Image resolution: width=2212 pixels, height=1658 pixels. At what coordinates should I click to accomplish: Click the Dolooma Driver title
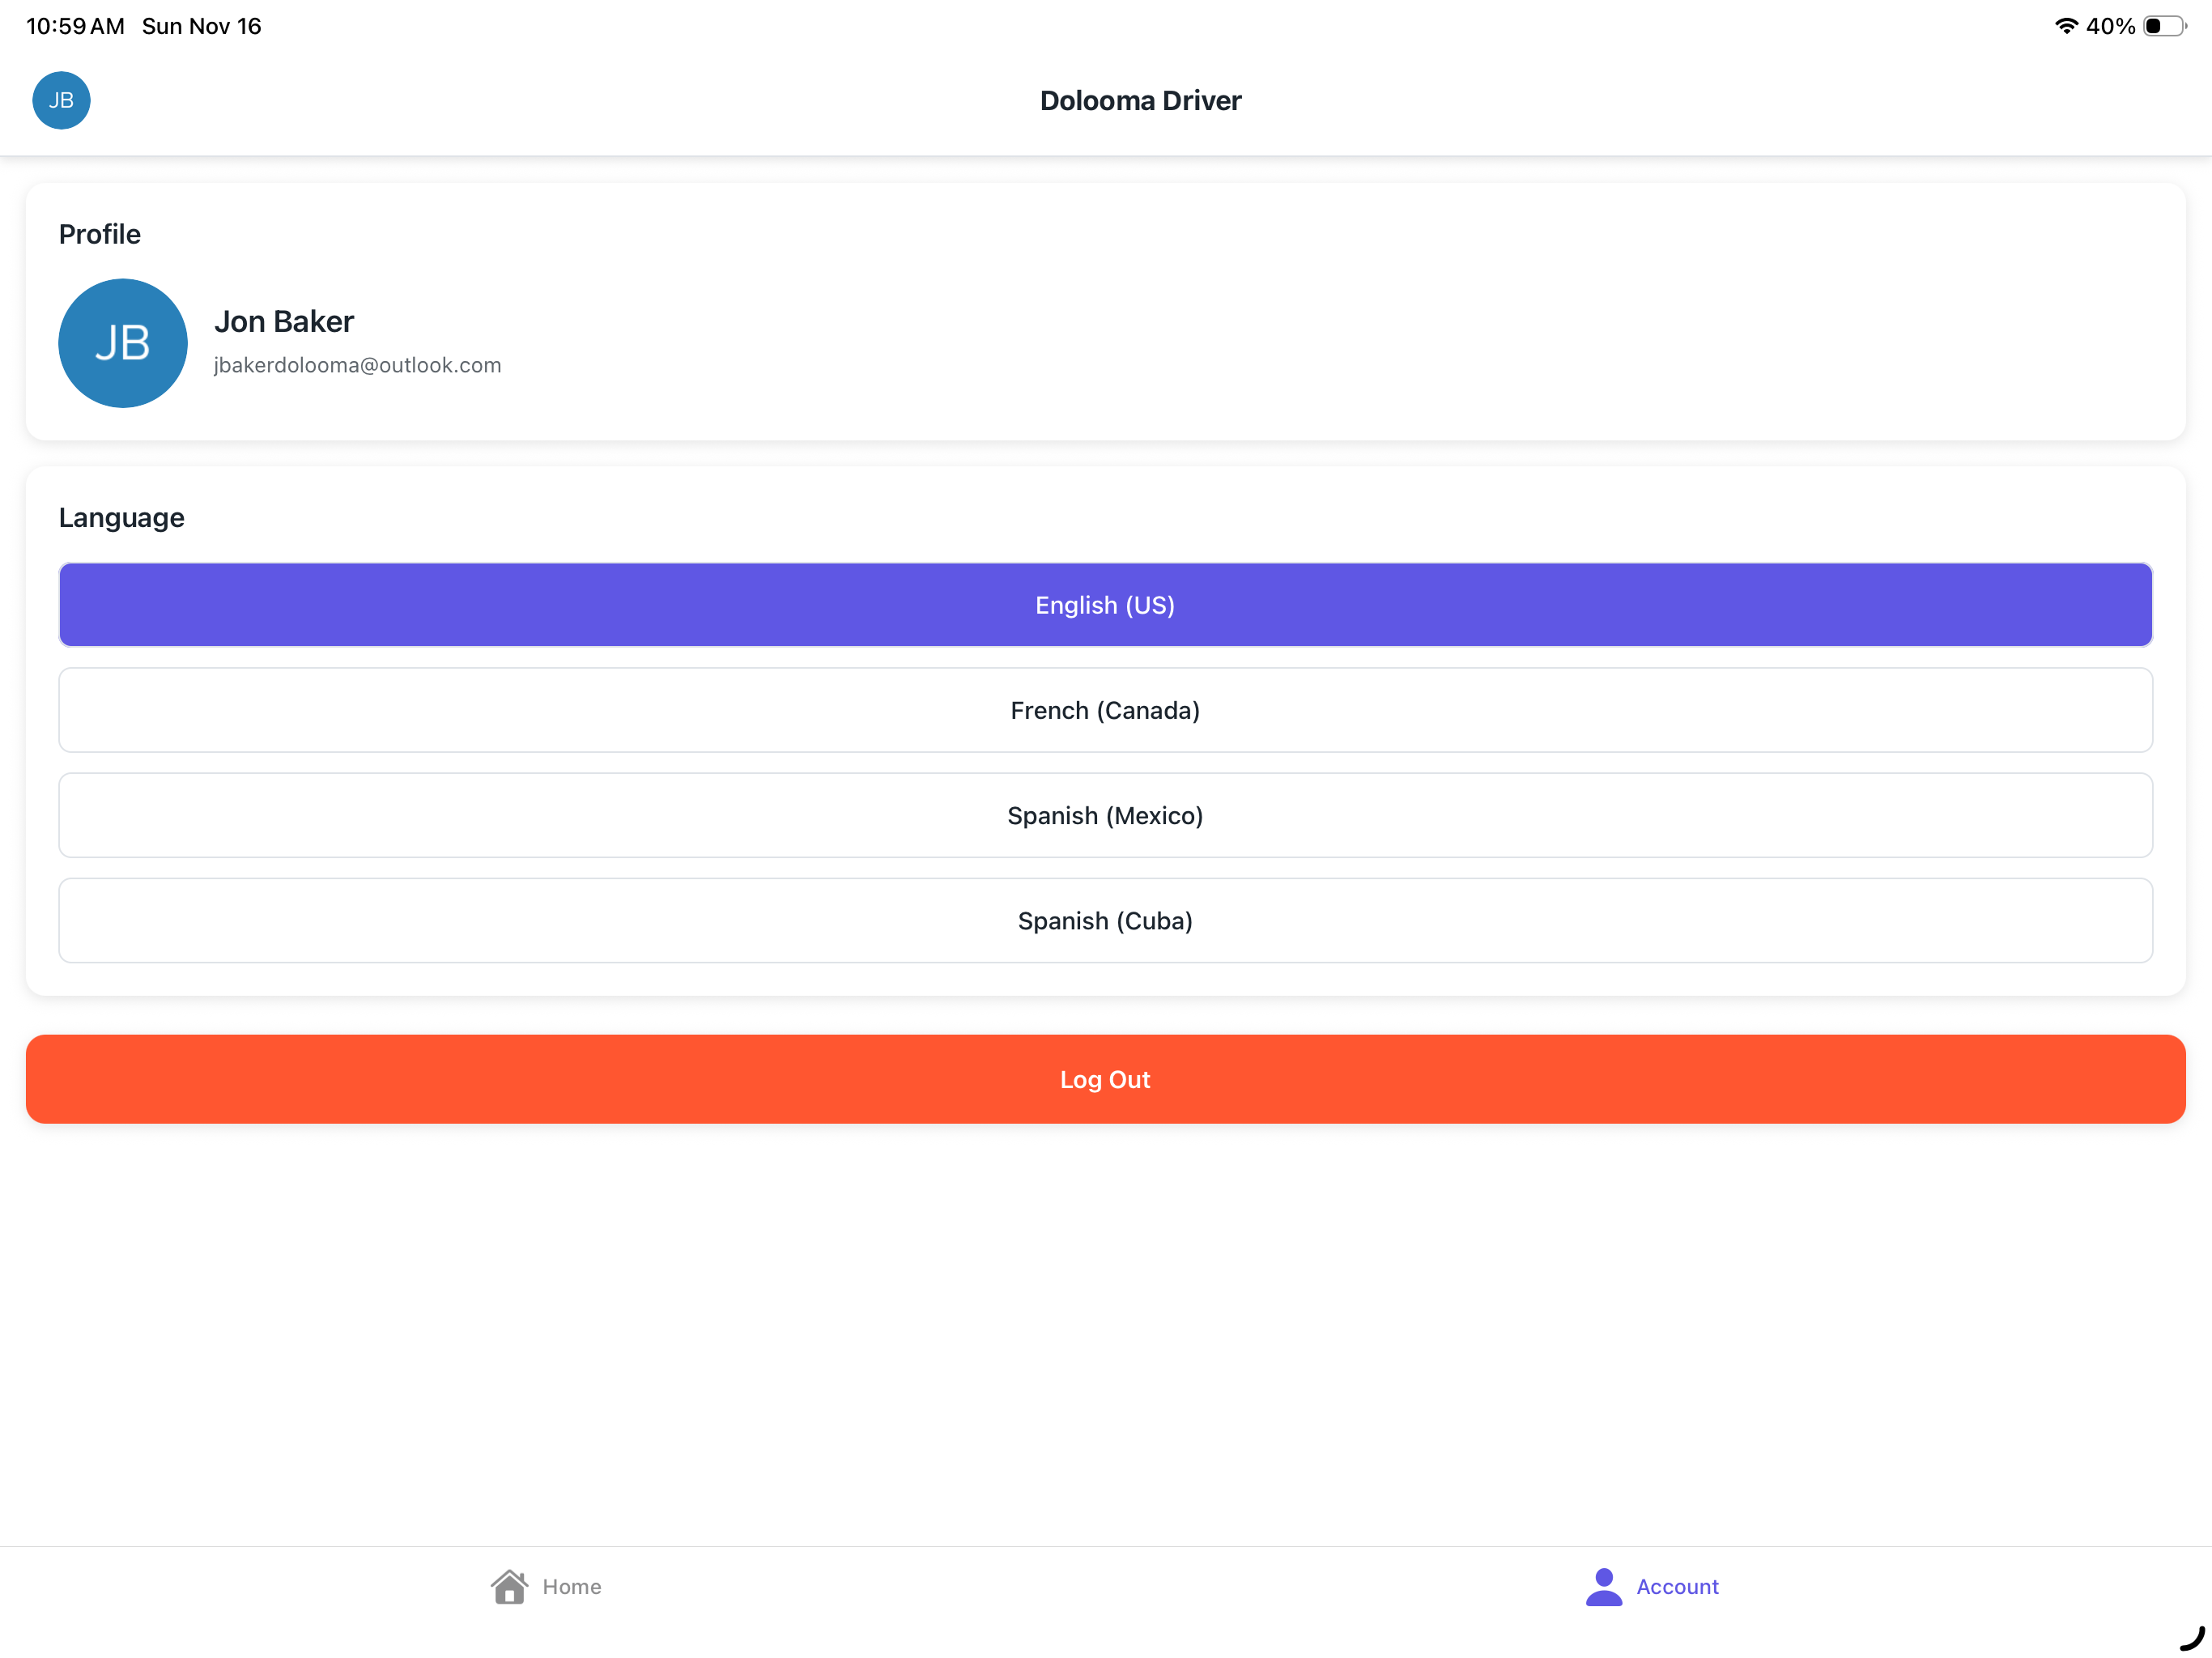[1140, 100]
